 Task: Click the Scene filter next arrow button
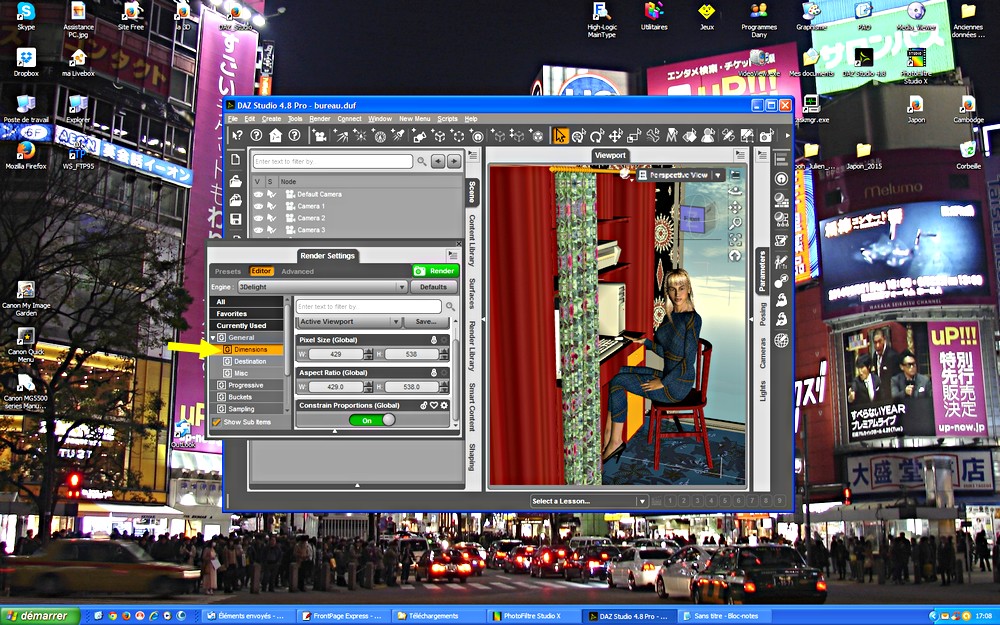click(453, 161)
